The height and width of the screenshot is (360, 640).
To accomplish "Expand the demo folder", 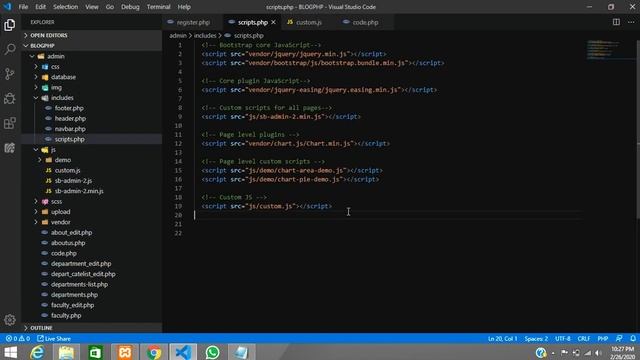I will (40, 160).
